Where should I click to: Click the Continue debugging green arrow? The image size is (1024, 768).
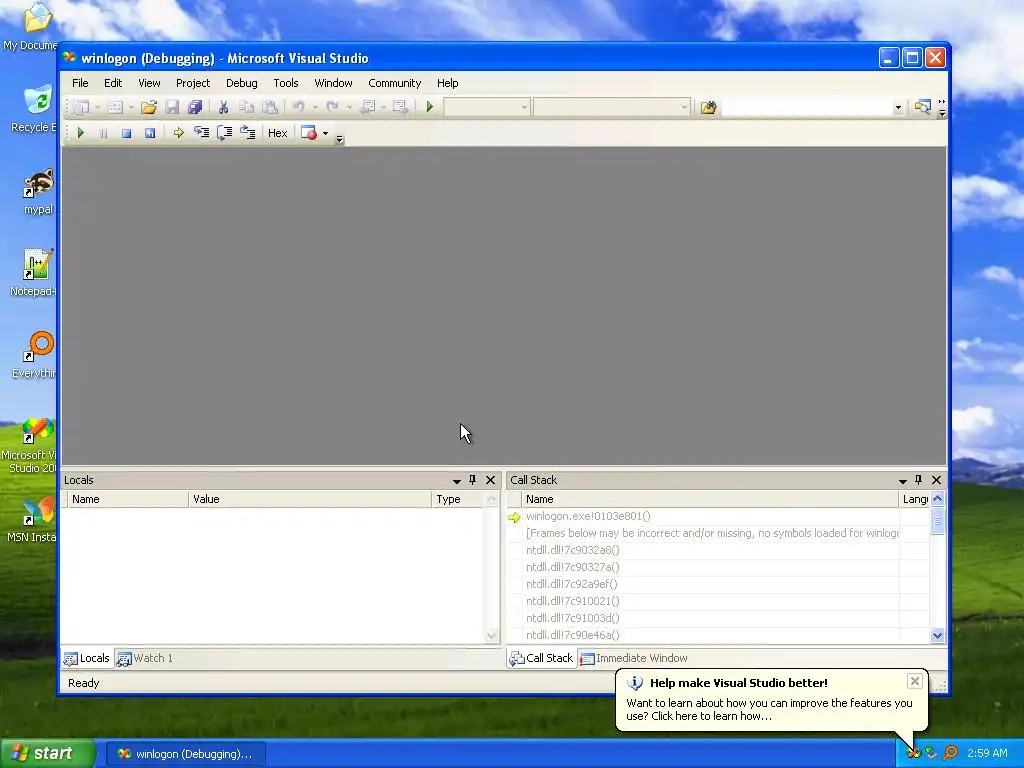pyautogui.click(x=80, y=133)
